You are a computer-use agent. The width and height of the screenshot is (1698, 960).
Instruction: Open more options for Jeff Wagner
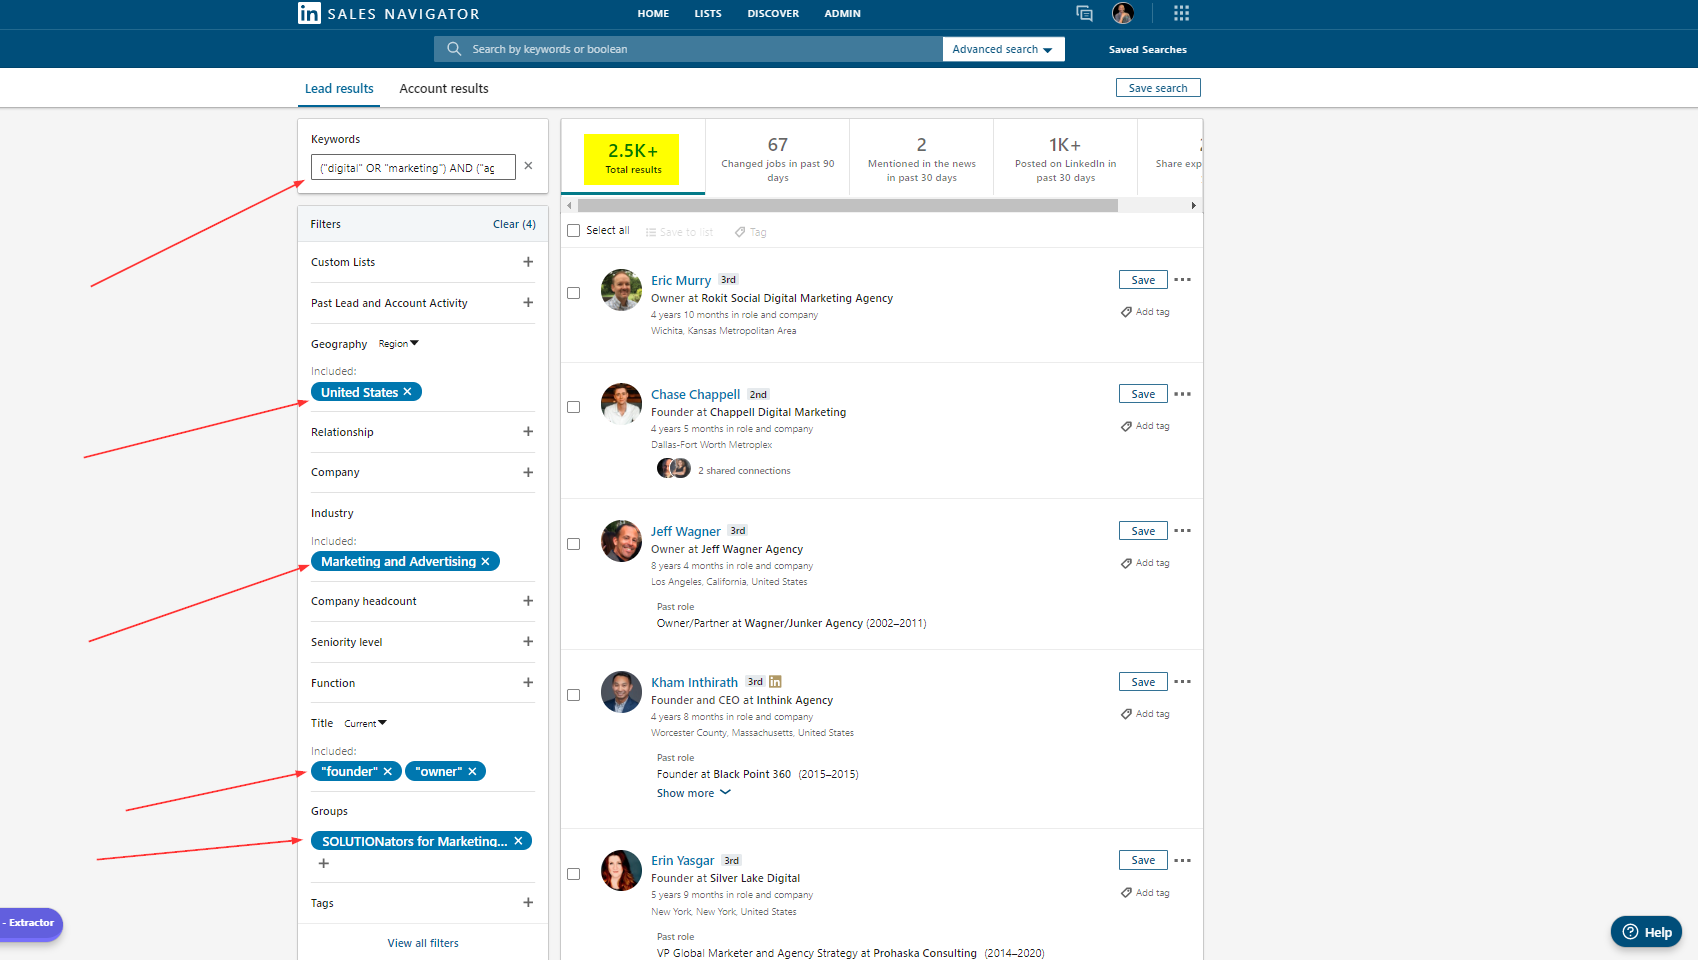coord(1182,531)
